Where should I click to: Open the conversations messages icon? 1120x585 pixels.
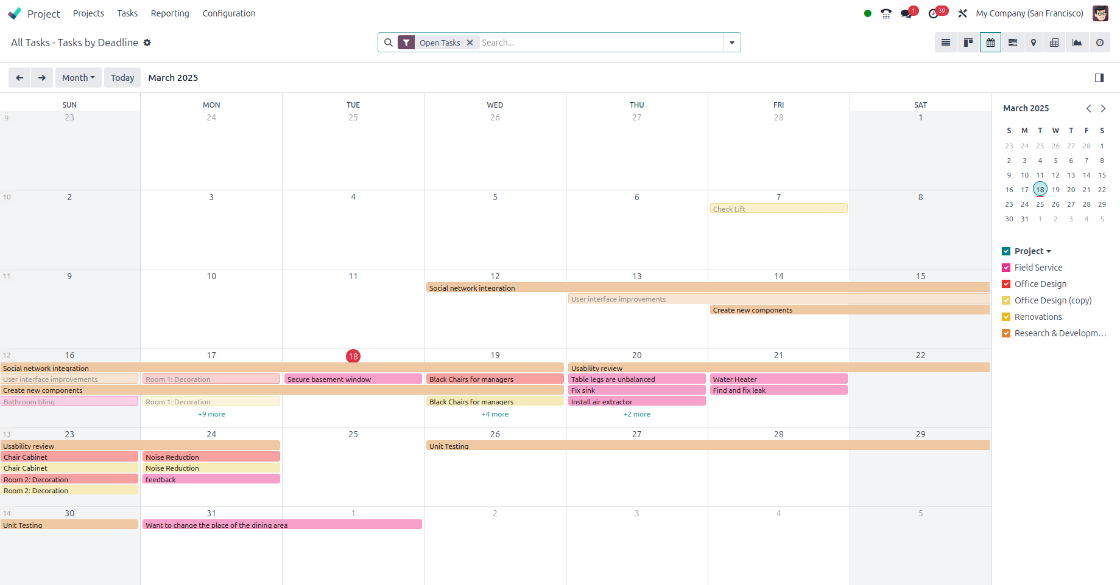907,14
